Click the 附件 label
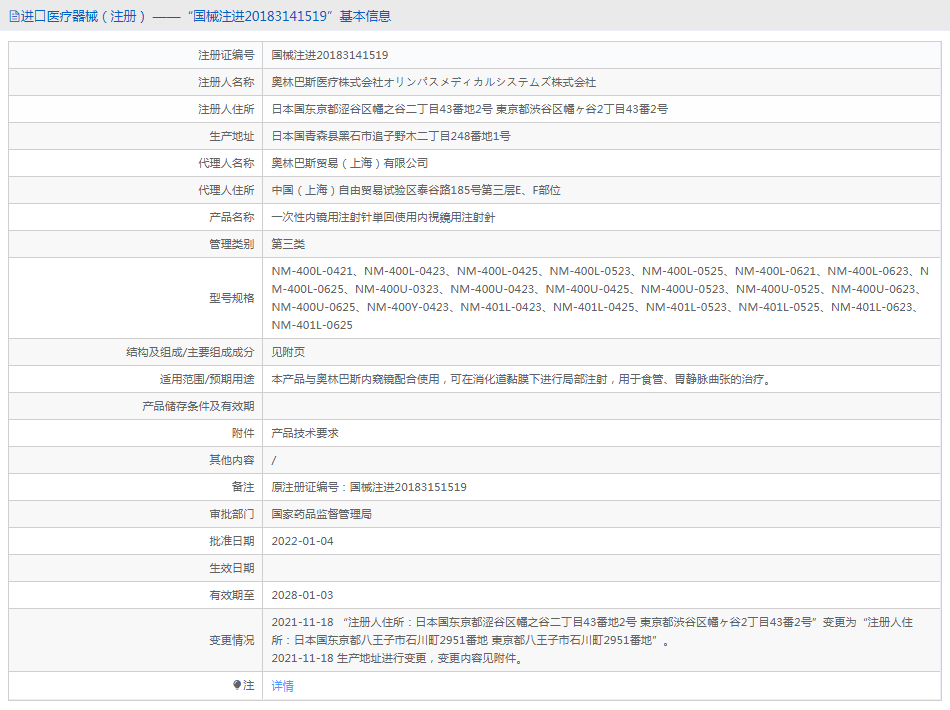Screen dimensions: 950x710 click(x=243, y=433)
